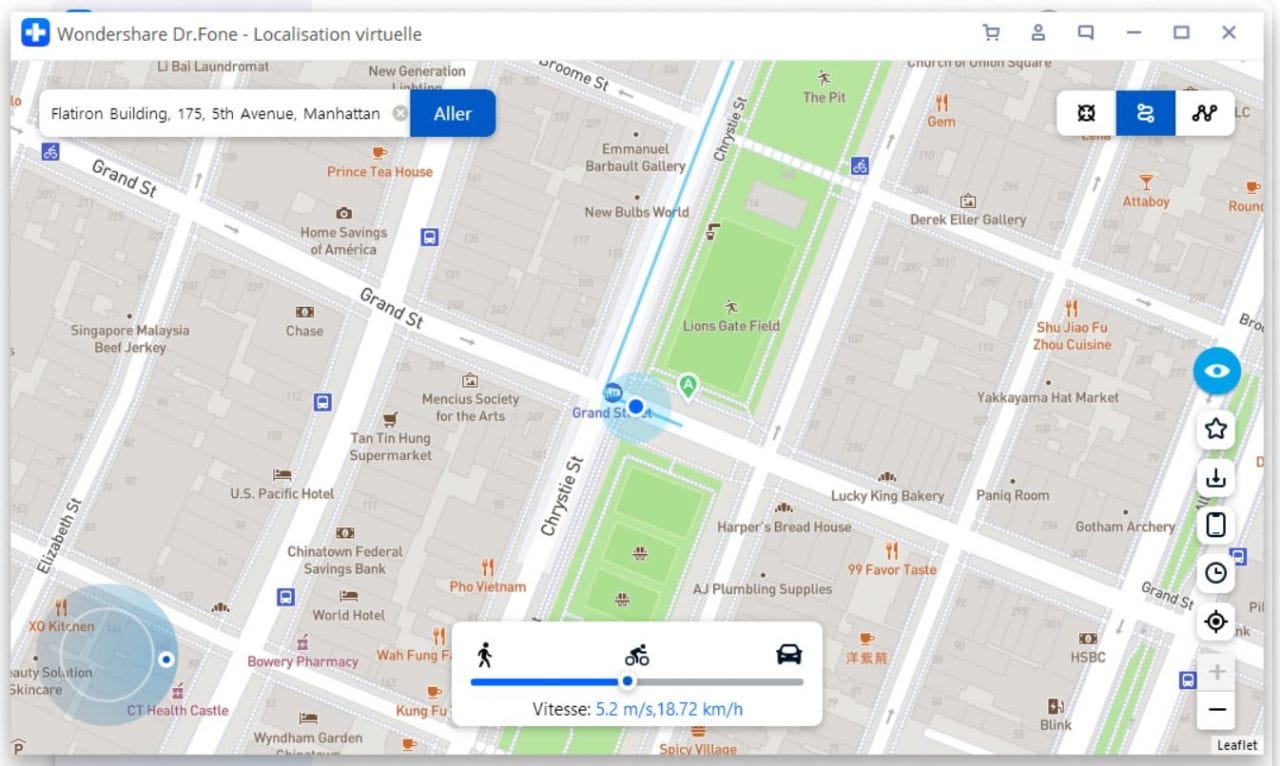
Task: Click U.S. Pacific Hotel label
Action: 282,493
